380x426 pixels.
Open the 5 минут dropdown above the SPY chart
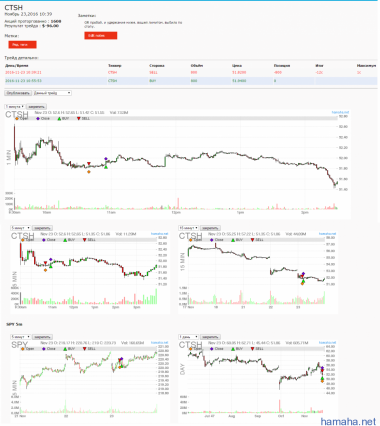pos(21,337)
